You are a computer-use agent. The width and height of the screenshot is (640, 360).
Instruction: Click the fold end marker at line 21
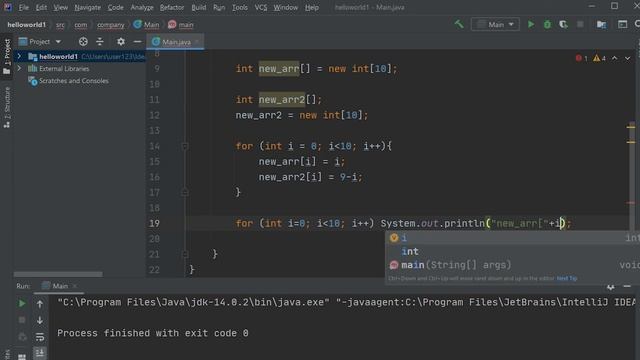[185, 254]
